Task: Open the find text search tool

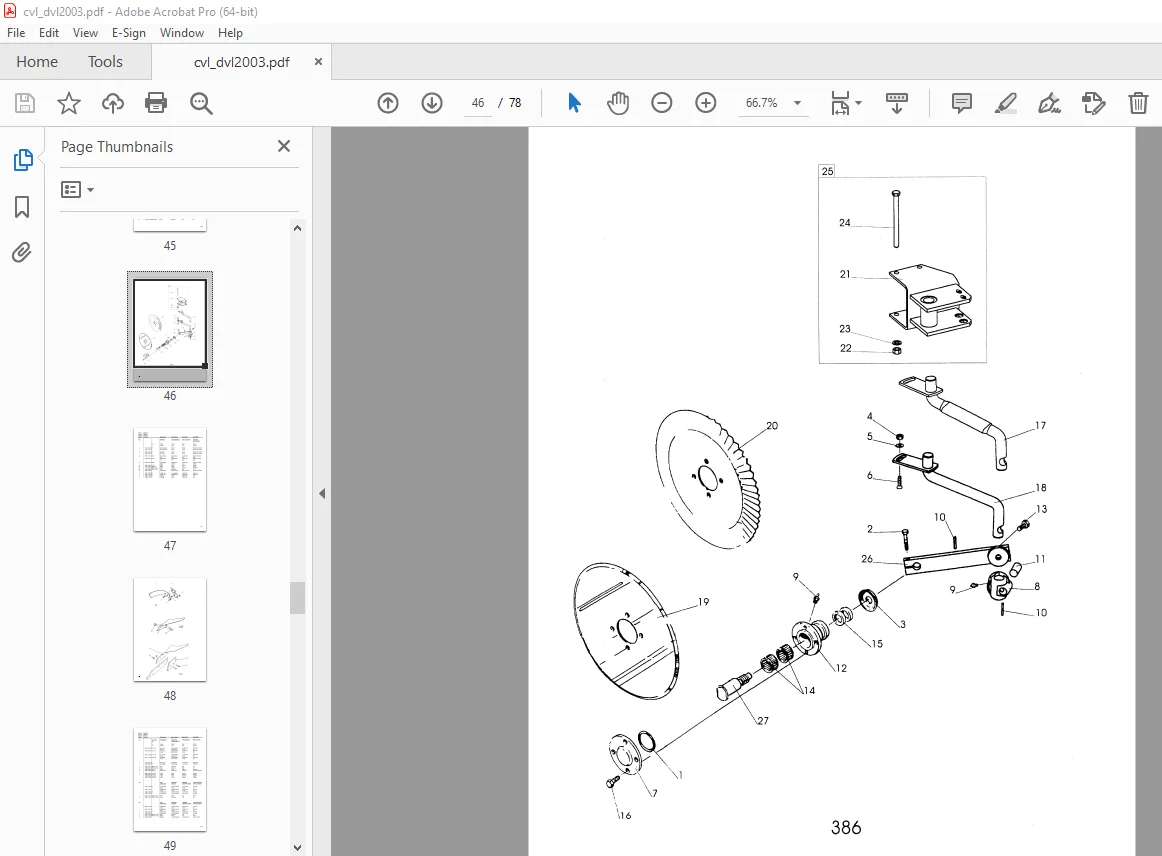Action: [x=201, y=103]
